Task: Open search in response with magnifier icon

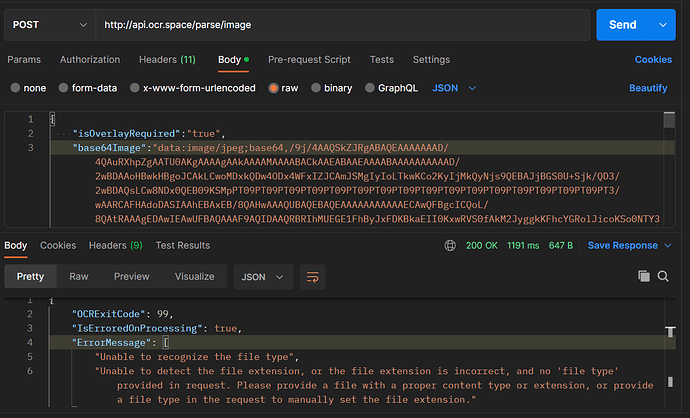Action: [x=663, y=276]
